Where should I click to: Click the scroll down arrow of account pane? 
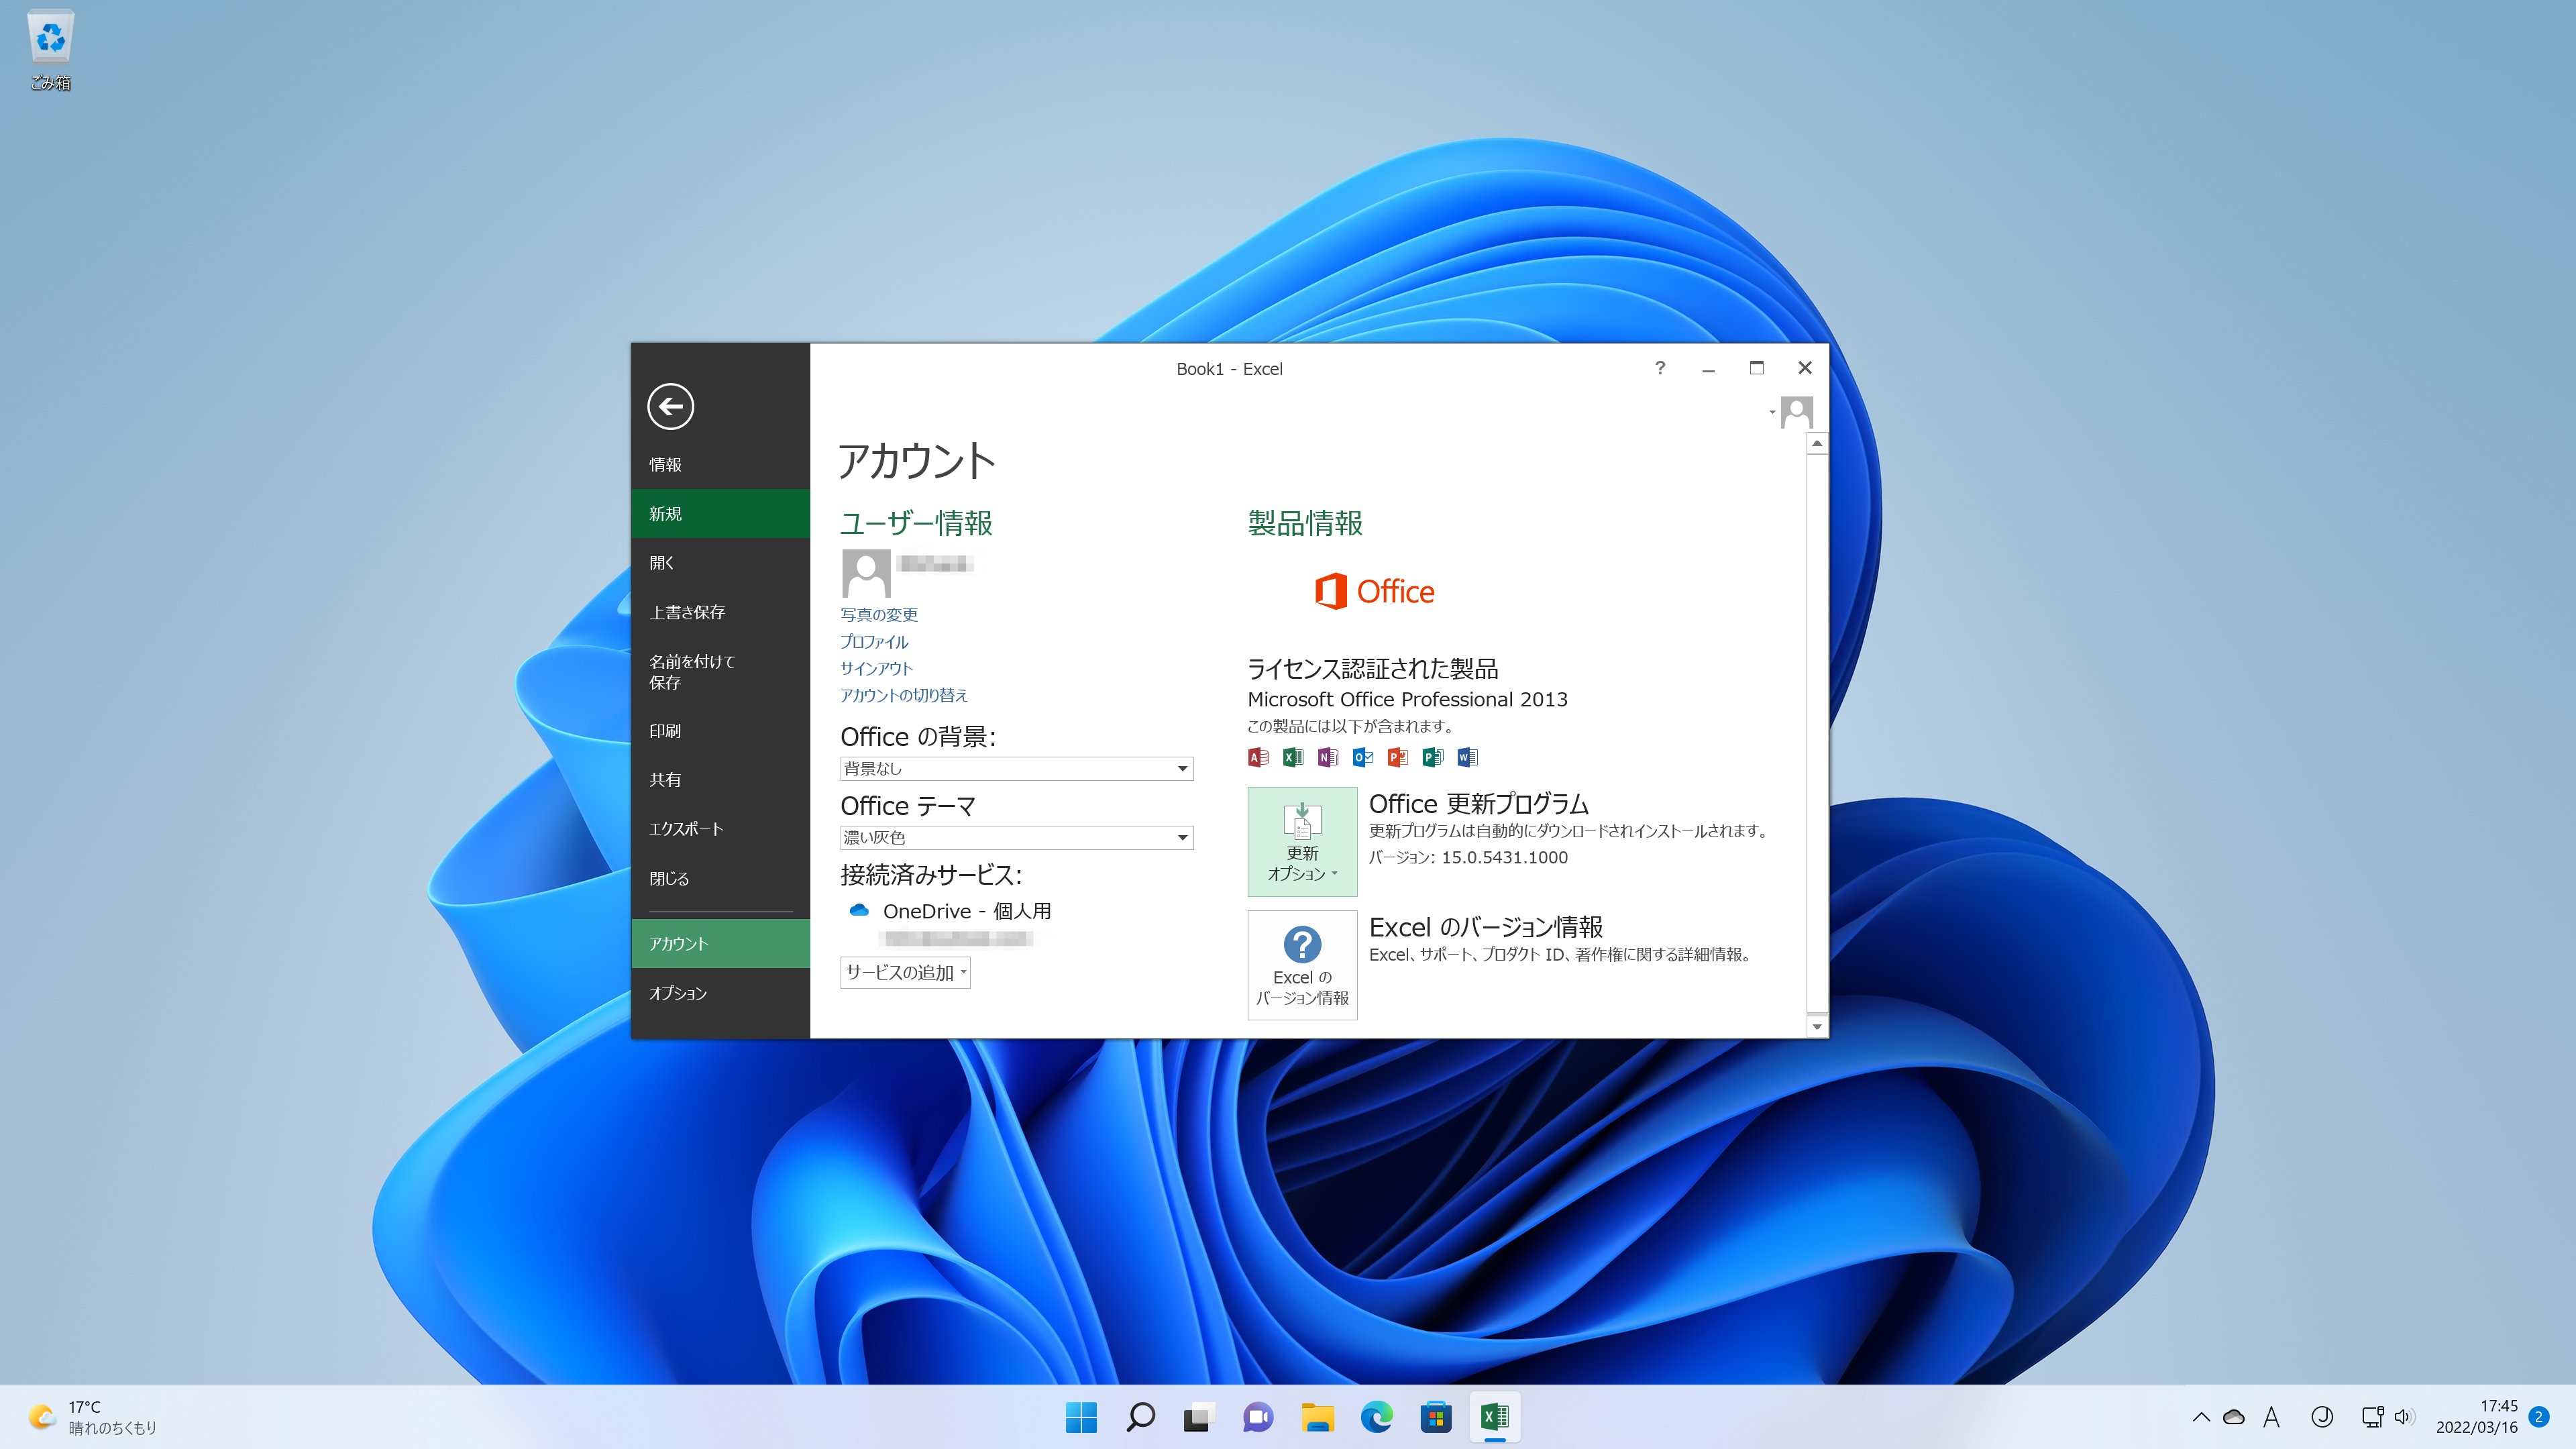point(1817,1026)
